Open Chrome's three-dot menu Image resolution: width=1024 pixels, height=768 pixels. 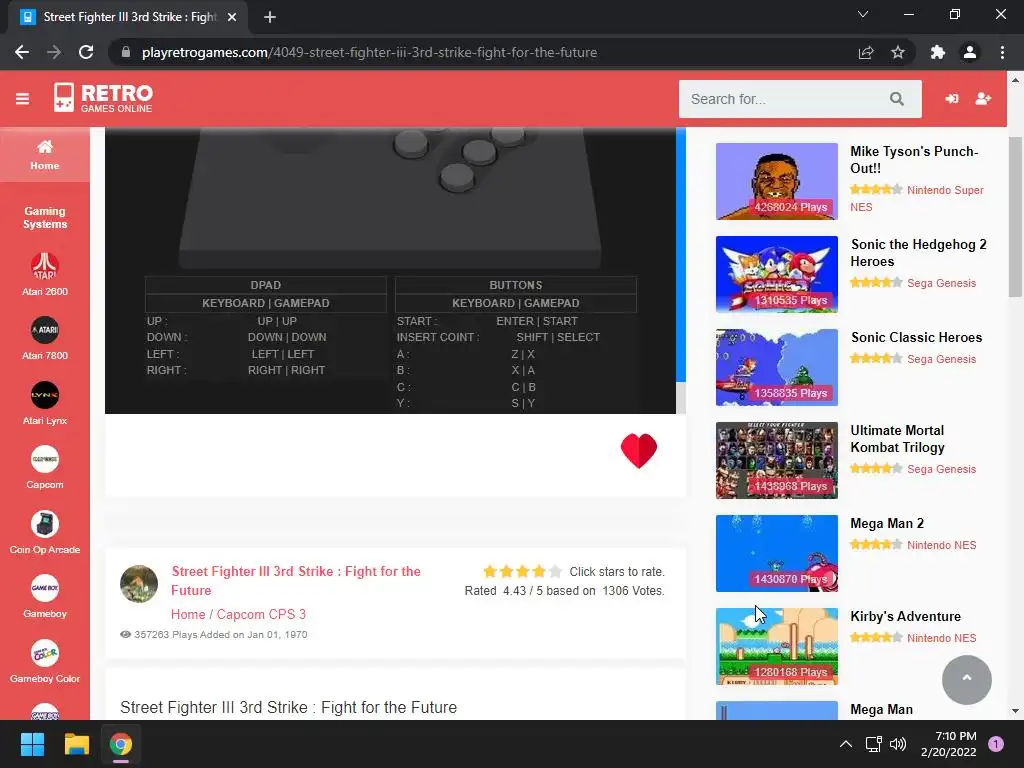(x=1002, y=52)
